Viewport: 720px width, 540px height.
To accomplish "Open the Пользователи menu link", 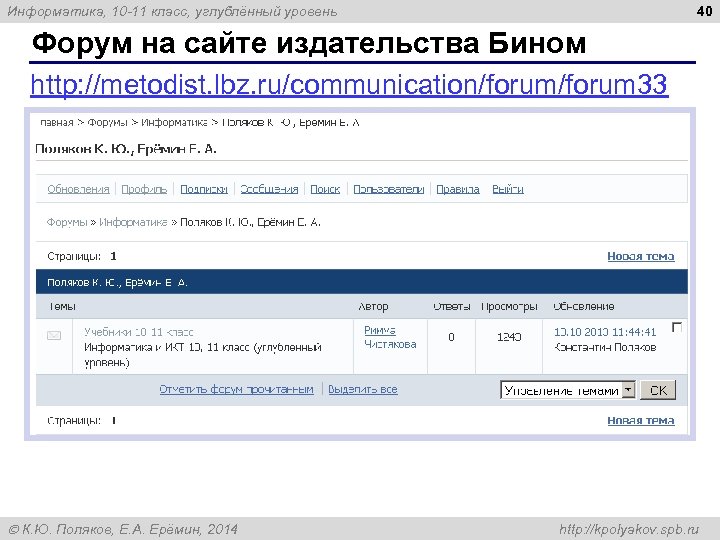I will (388, 189).
